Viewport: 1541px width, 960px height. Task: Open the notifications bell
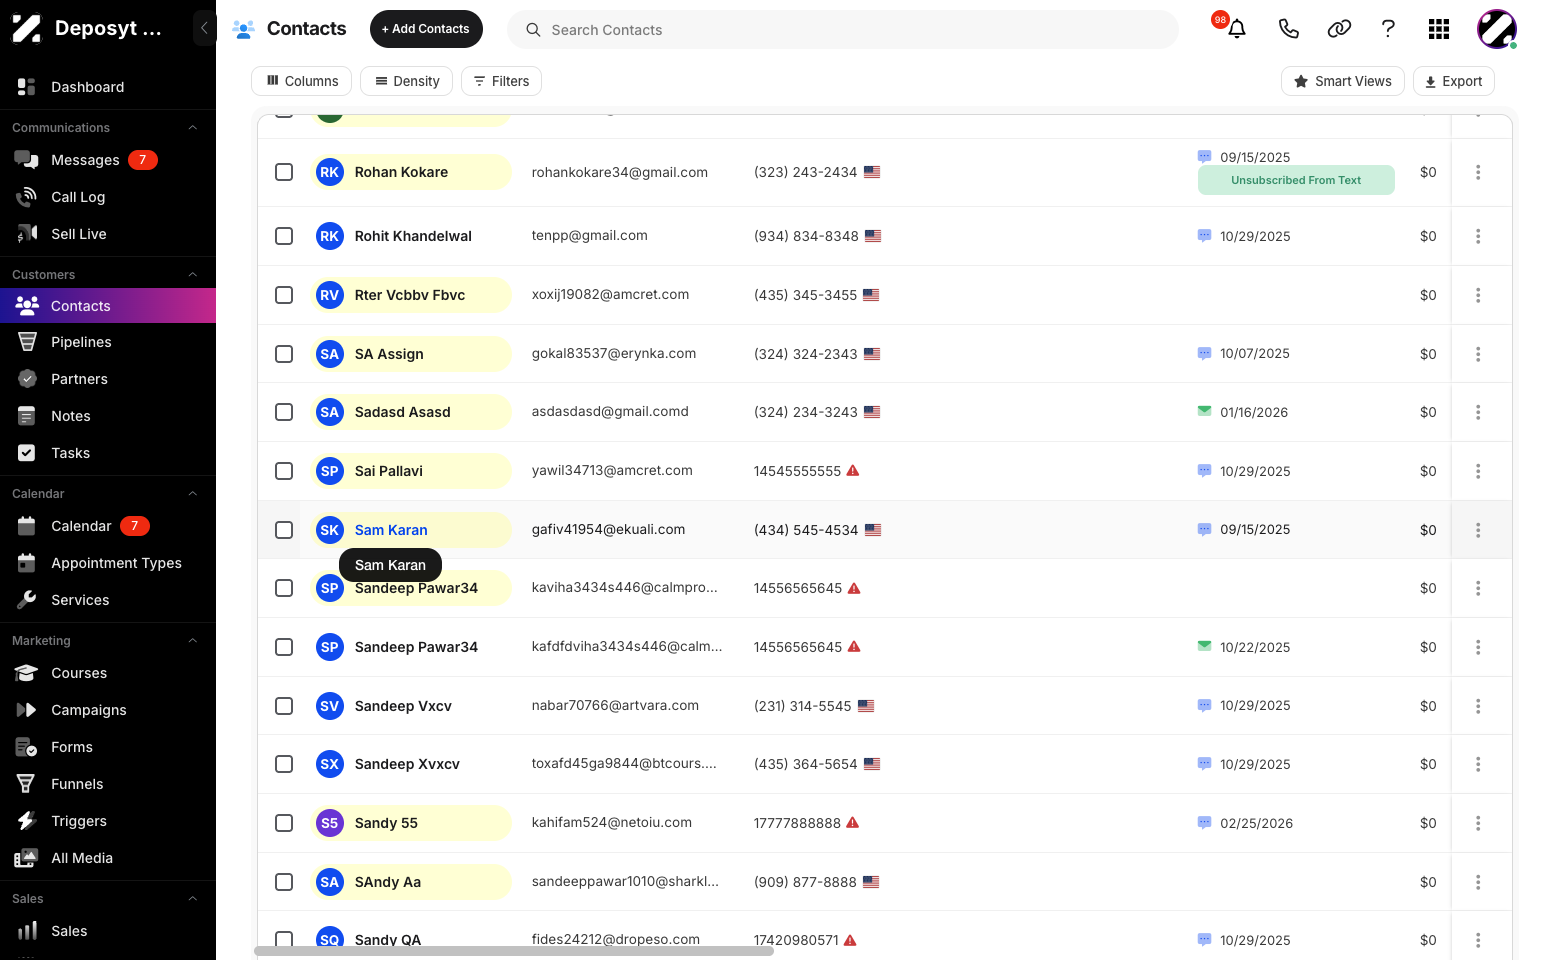click(1237, 29)
